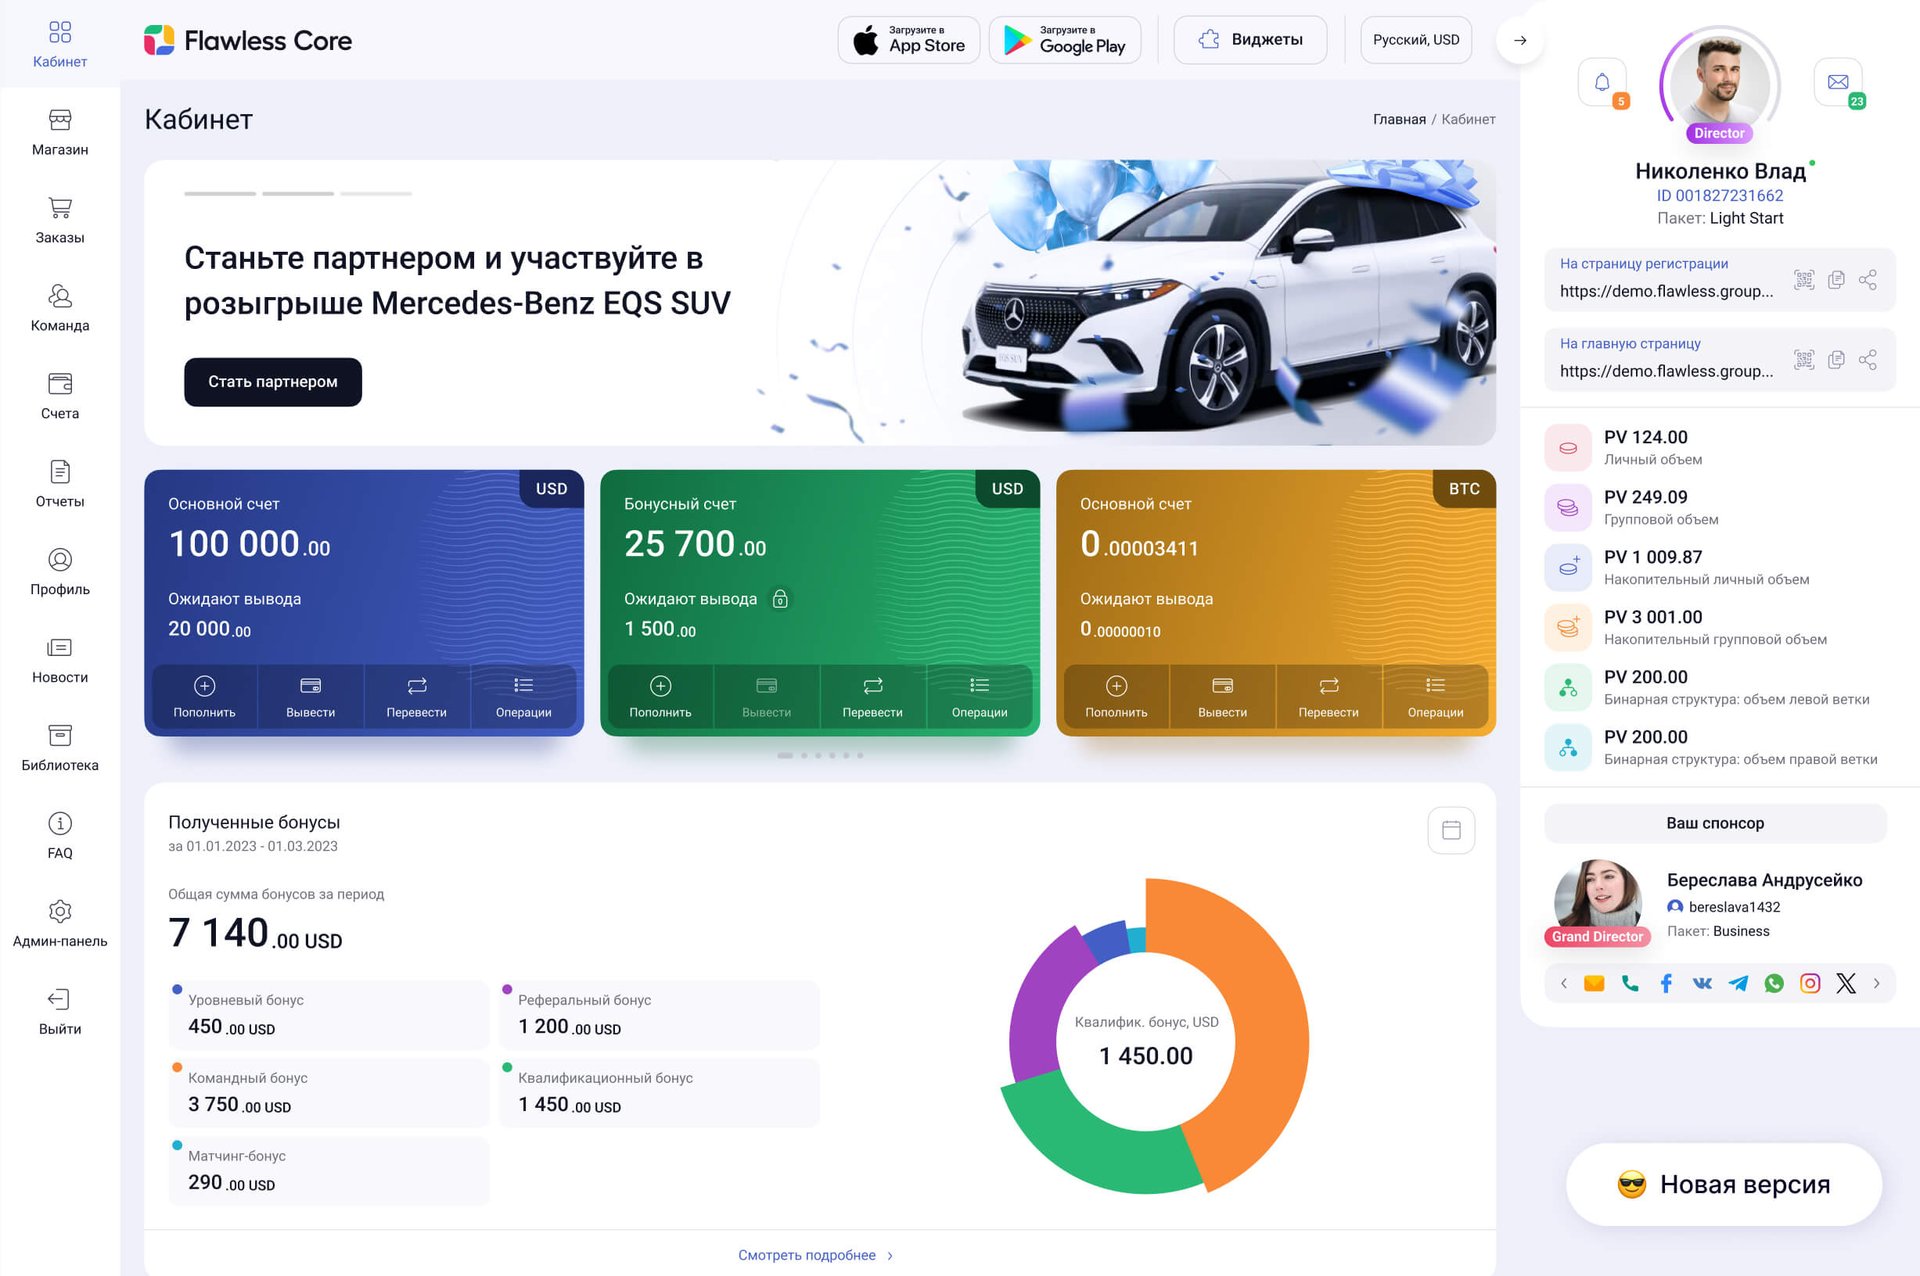Copy the registration page link
The image size is (1920, 1276).
pyautogui.click(x=1836, y=279)
